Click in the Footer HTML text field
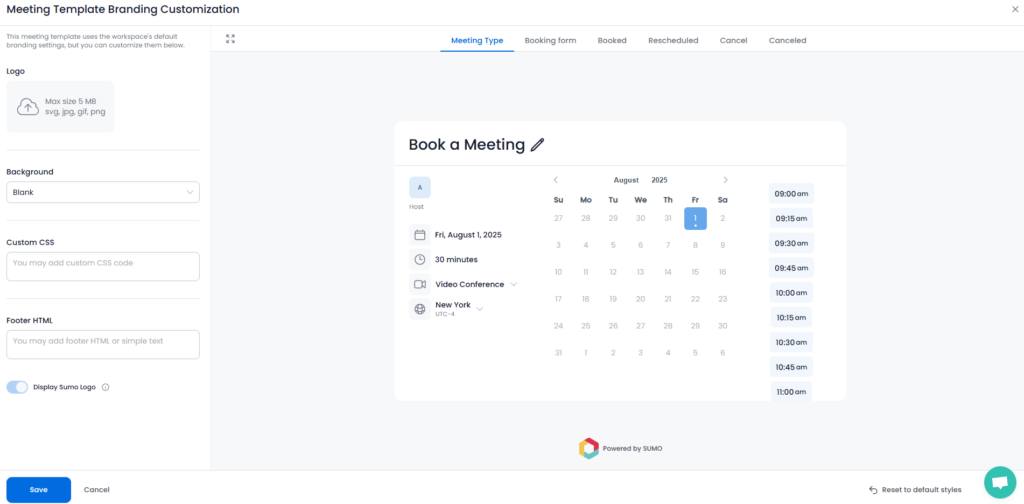Image resolution: width=1024 pixels, height=504 pixels. 103,344
